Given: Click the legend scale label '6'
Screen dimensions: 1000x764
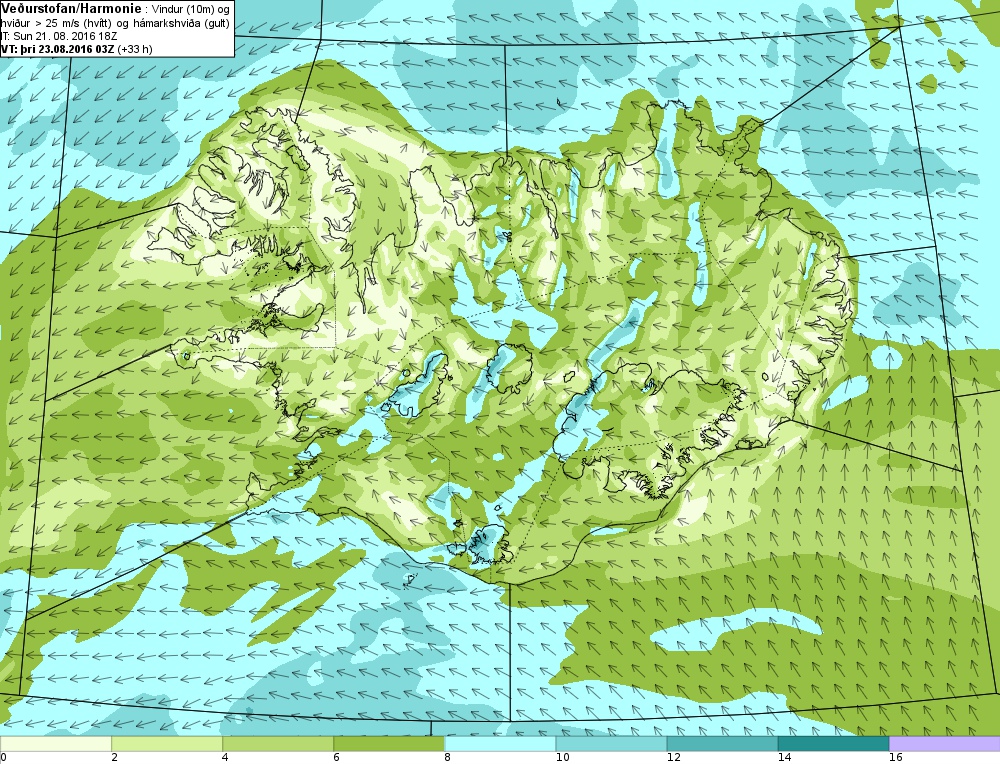Looking at the screenshot, I should tap(336, 758).
